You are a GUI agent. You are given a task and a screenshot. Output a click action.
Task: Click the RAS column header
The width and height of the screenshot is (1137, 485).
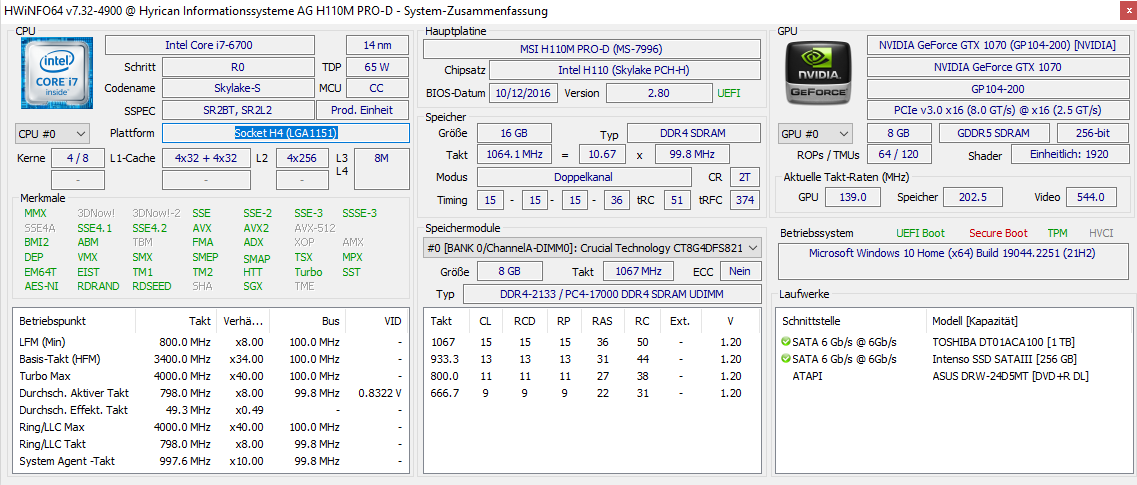pos(601,320)
